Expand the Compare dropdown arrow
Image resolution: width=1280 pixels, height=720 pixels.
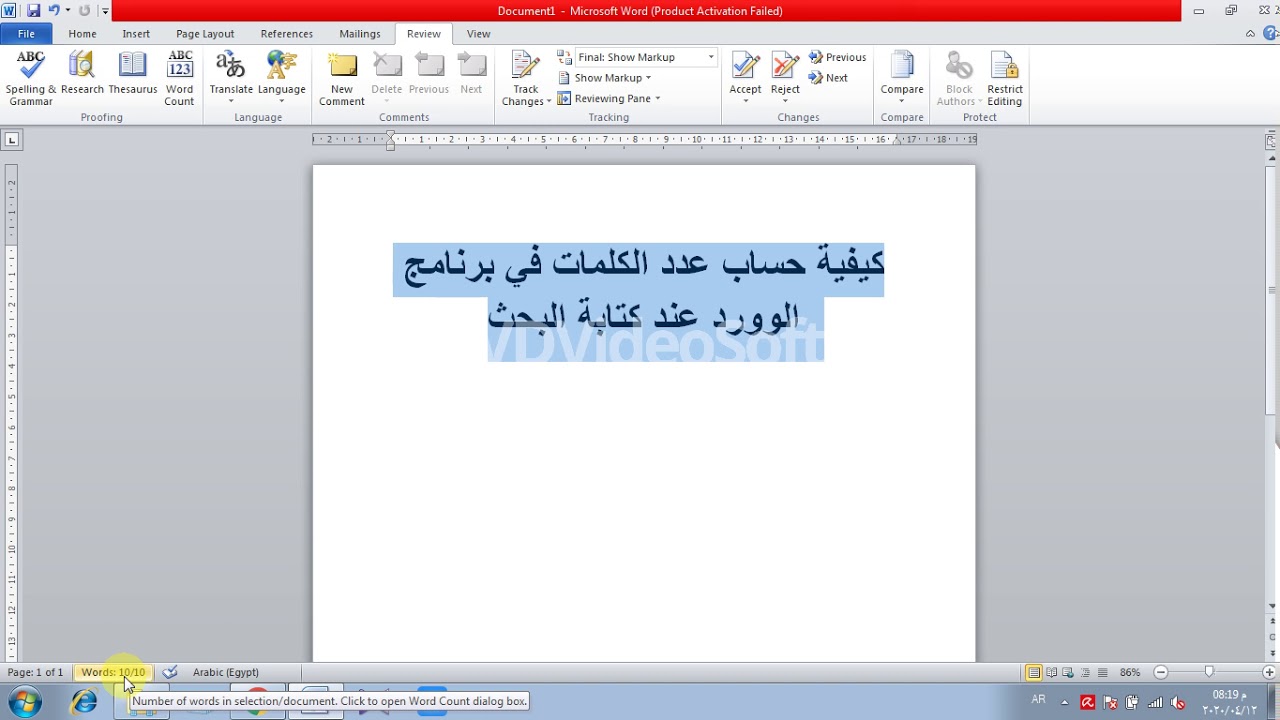902,102
